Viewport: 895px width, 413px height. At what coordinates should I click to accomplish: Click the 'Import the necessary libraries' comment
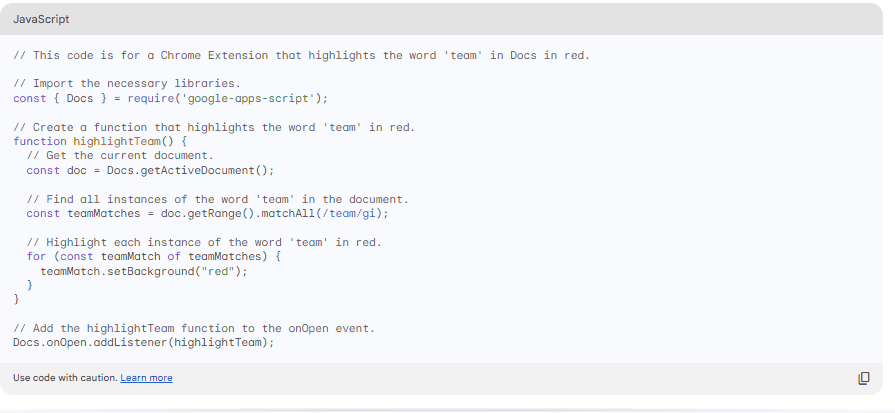click(x=127, y=83)
